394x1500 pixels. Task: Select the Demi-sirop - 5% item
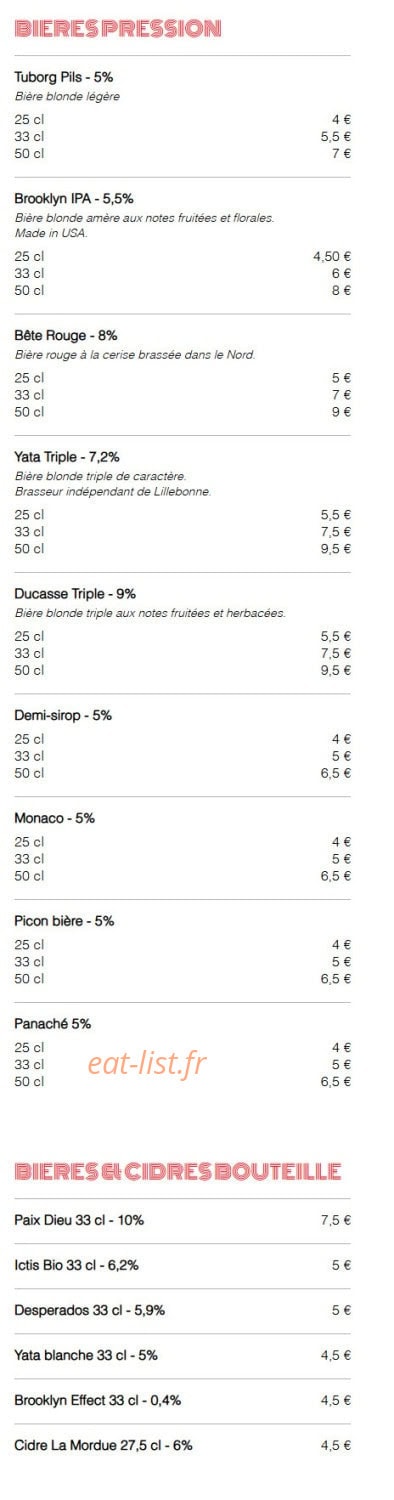coord(63,715)
